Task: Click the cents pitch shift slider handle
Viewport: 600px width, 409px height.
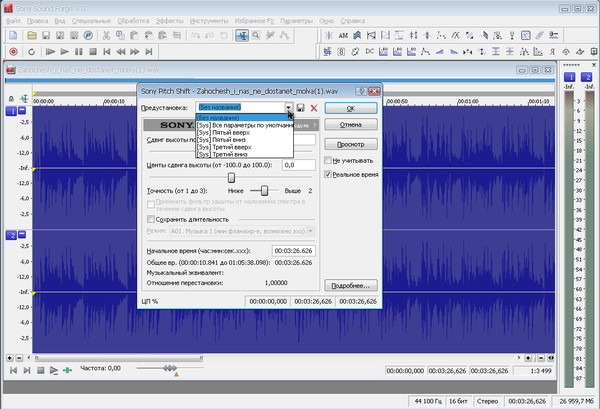Action: (x=231, y=178)
